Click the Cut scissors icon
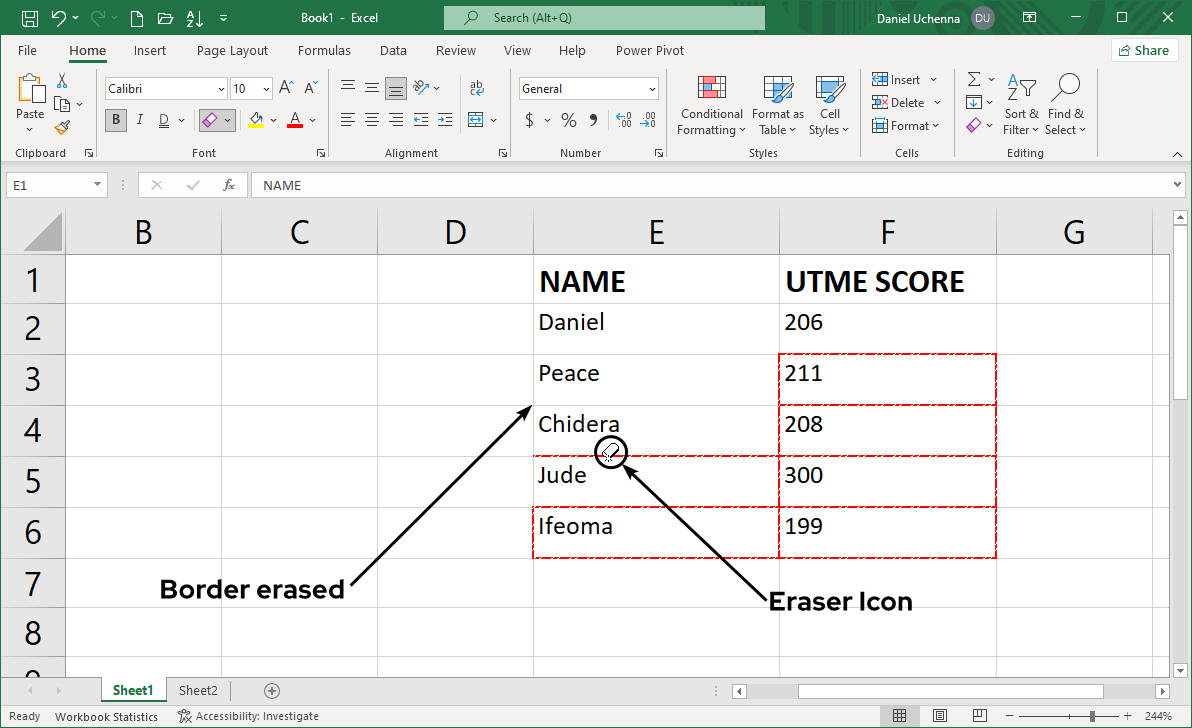Screen dimensions: 1192x728 (62, 80)
